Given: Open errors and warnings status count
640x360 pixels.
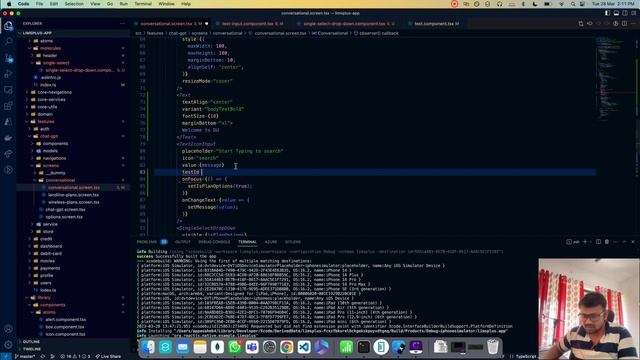Looking at the screenshot, I should [76, 356].
